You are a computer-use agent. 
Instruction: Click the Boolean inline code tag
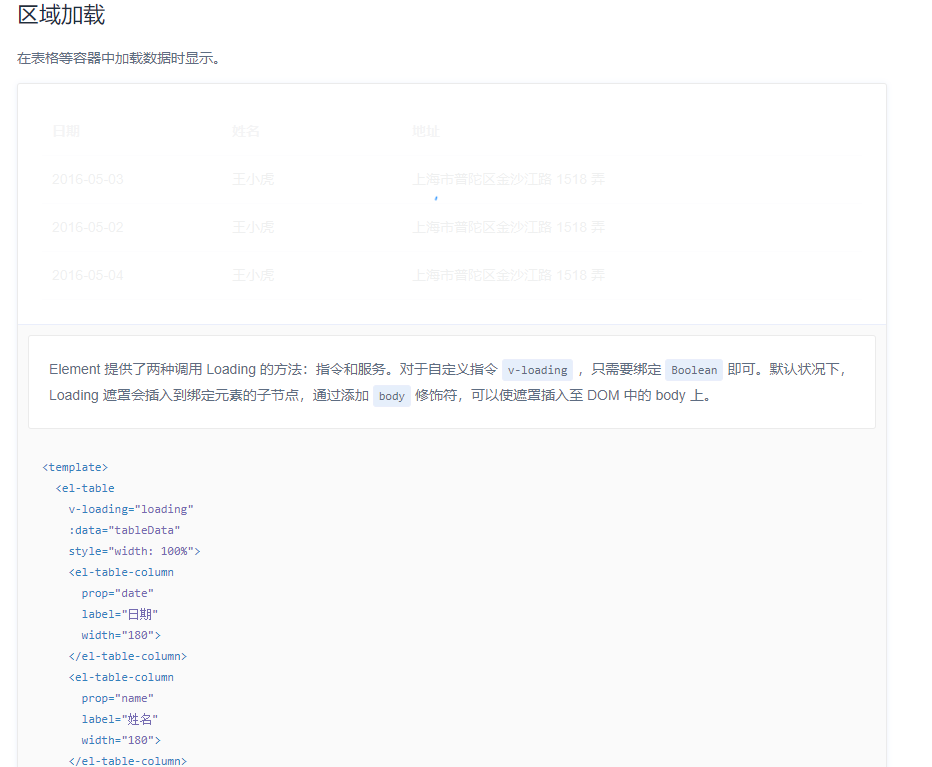pos(694,370)
